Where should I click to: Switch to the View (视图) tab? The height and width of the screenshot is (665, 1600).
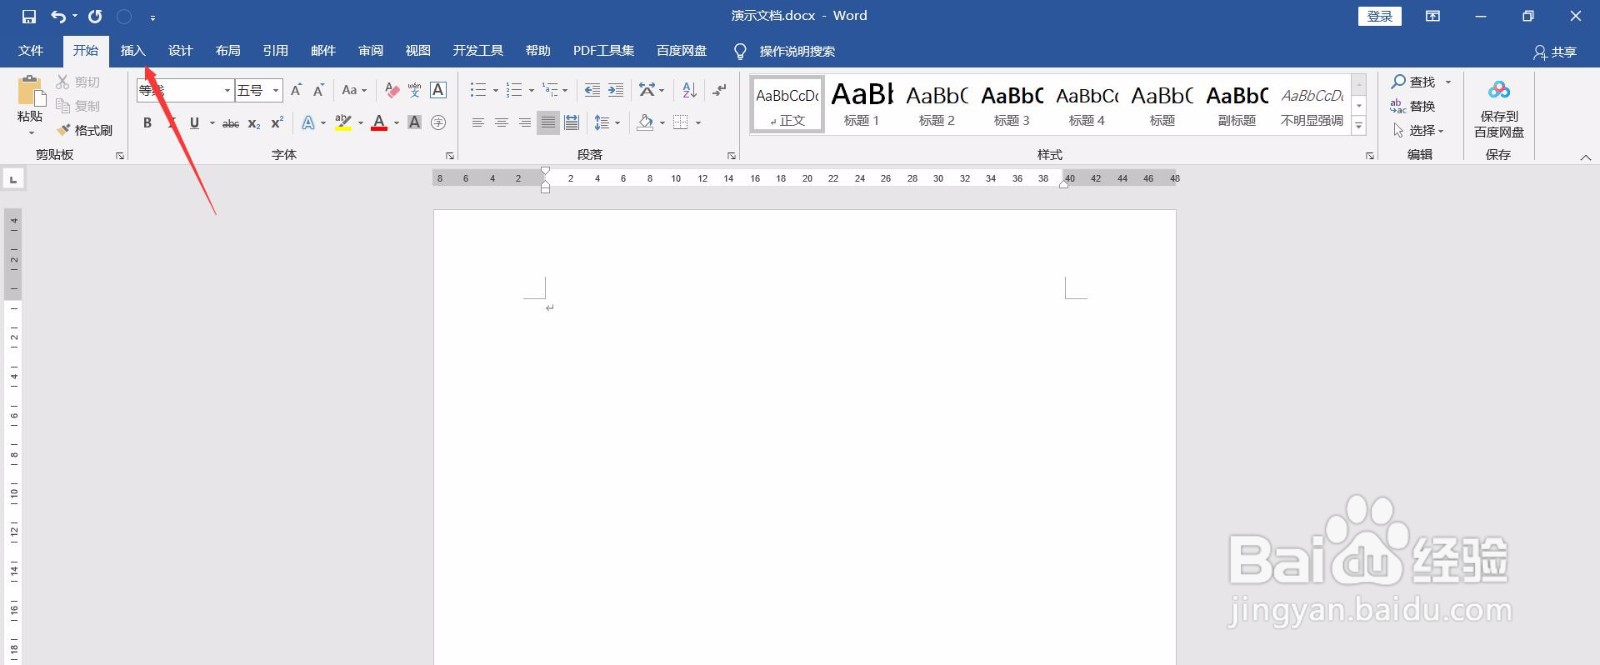(x=418, y=51)
